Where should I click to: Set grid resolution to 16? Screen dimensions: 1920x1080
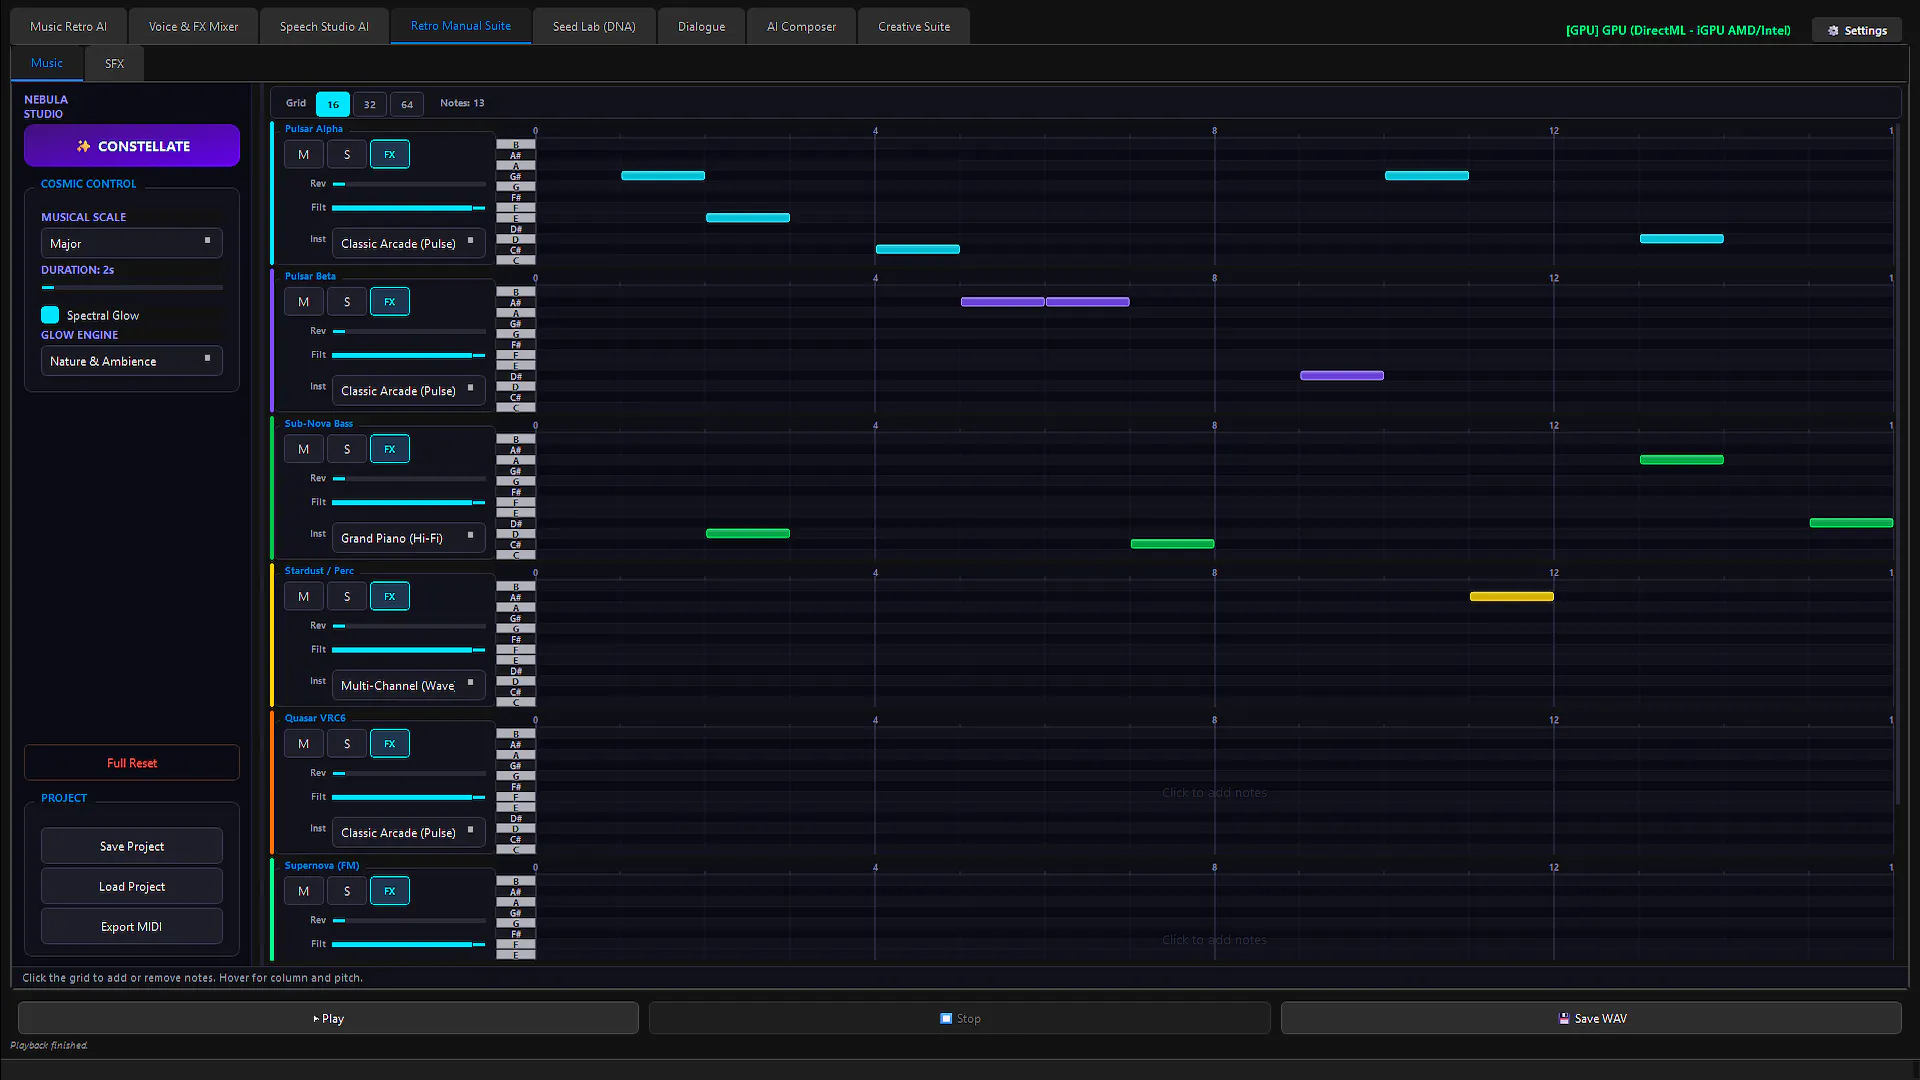[x=333, y=104]
